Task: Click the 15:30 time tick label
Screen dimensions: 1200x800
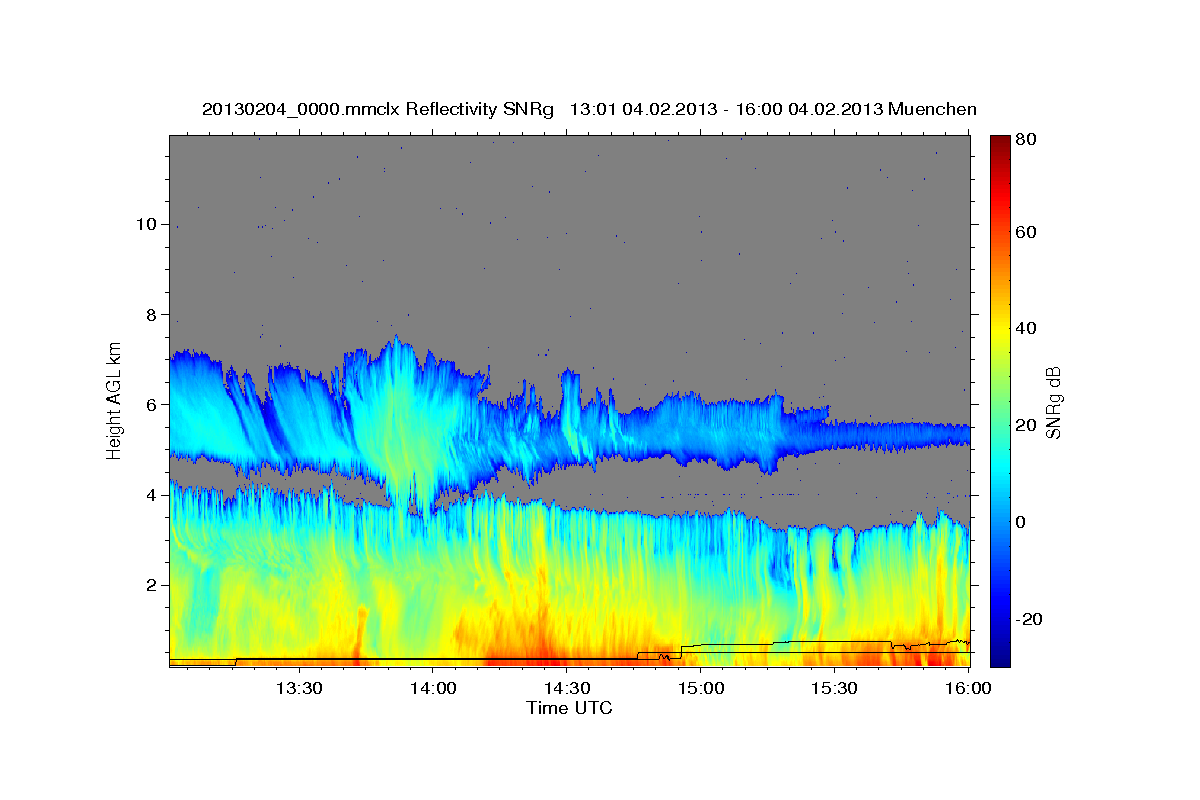Action: pos(835,688)
